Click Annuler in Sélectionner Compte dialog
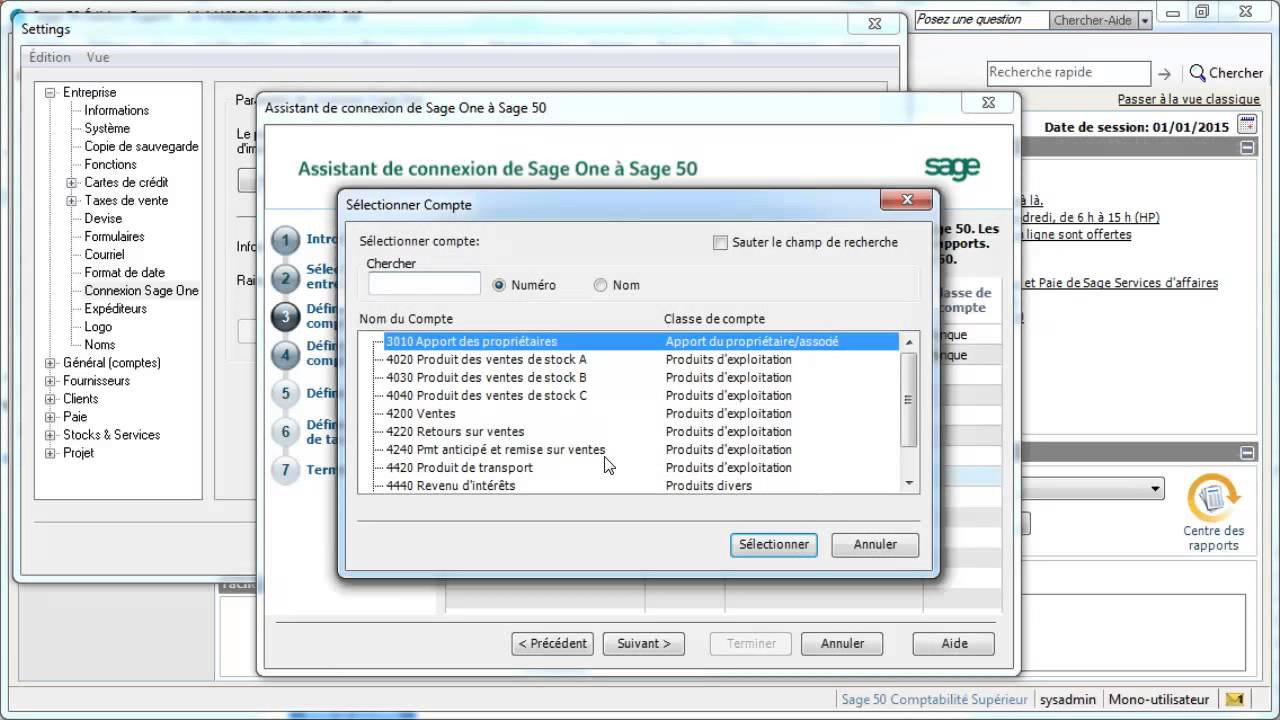Image resolution: width=1280 pixels, height=720 pixels. point(875,545)
